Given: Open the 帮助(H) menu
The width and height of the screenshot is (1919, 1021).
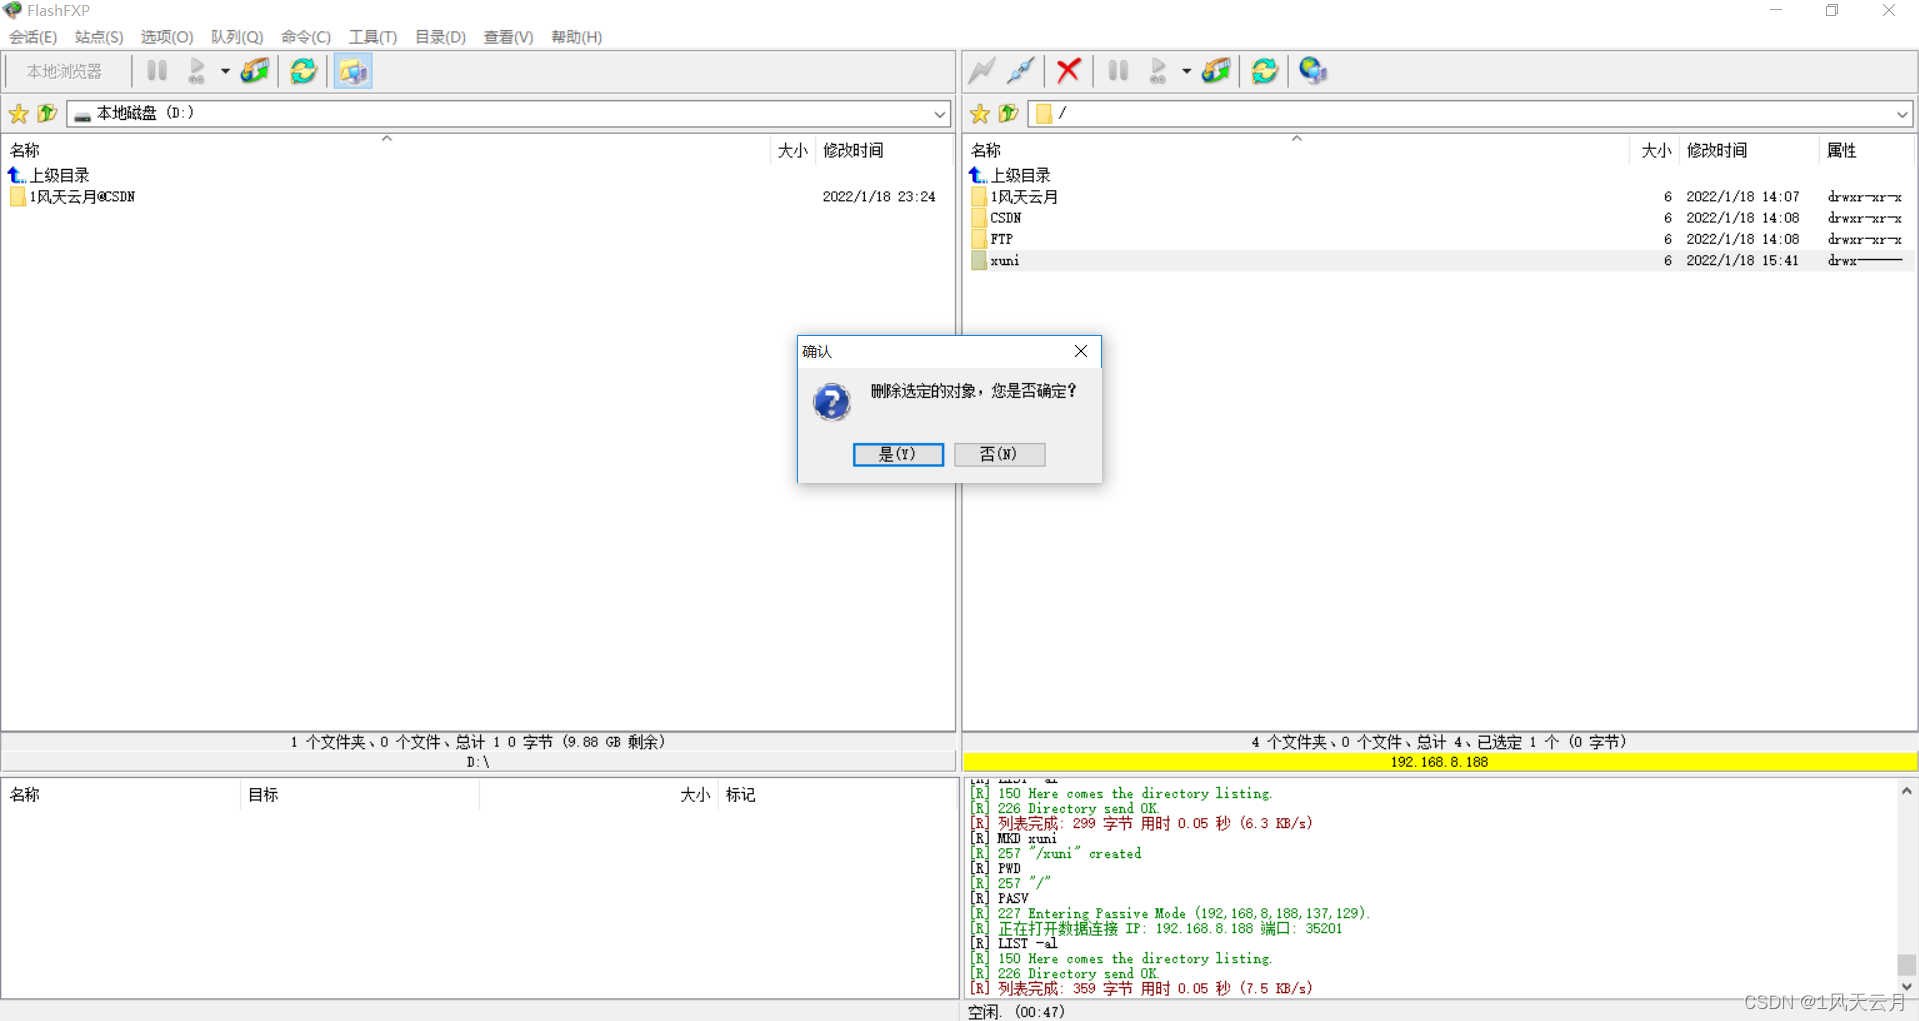Looking at the screenshot, I should 577,37.
